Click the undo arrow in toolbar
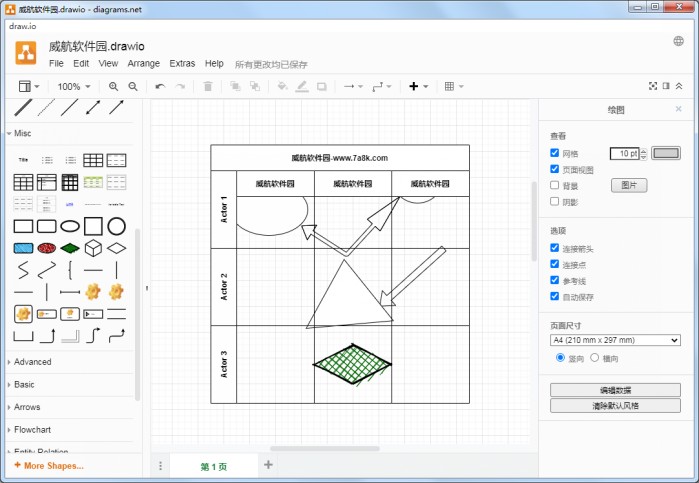This screenshot has height=483, width=699. coord(160,87)
